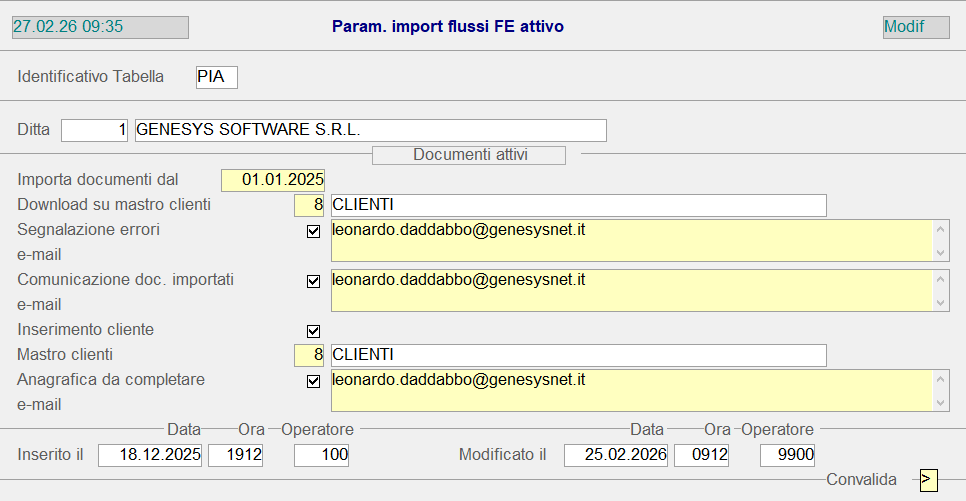Click the Segnalazione errori e-mail text area
Image resolution: width=966 pixels, height=501 pixels.
tap(630, 241)
